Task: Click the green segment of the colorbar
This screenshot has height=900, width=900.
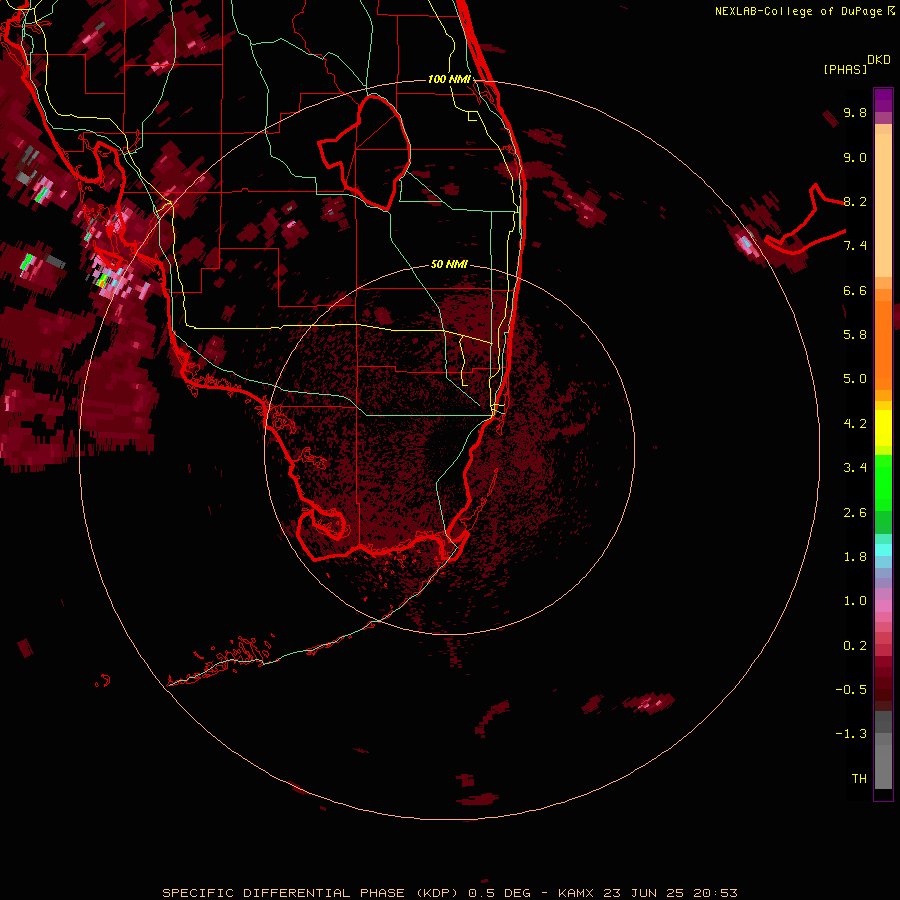Action: point(883,482)
